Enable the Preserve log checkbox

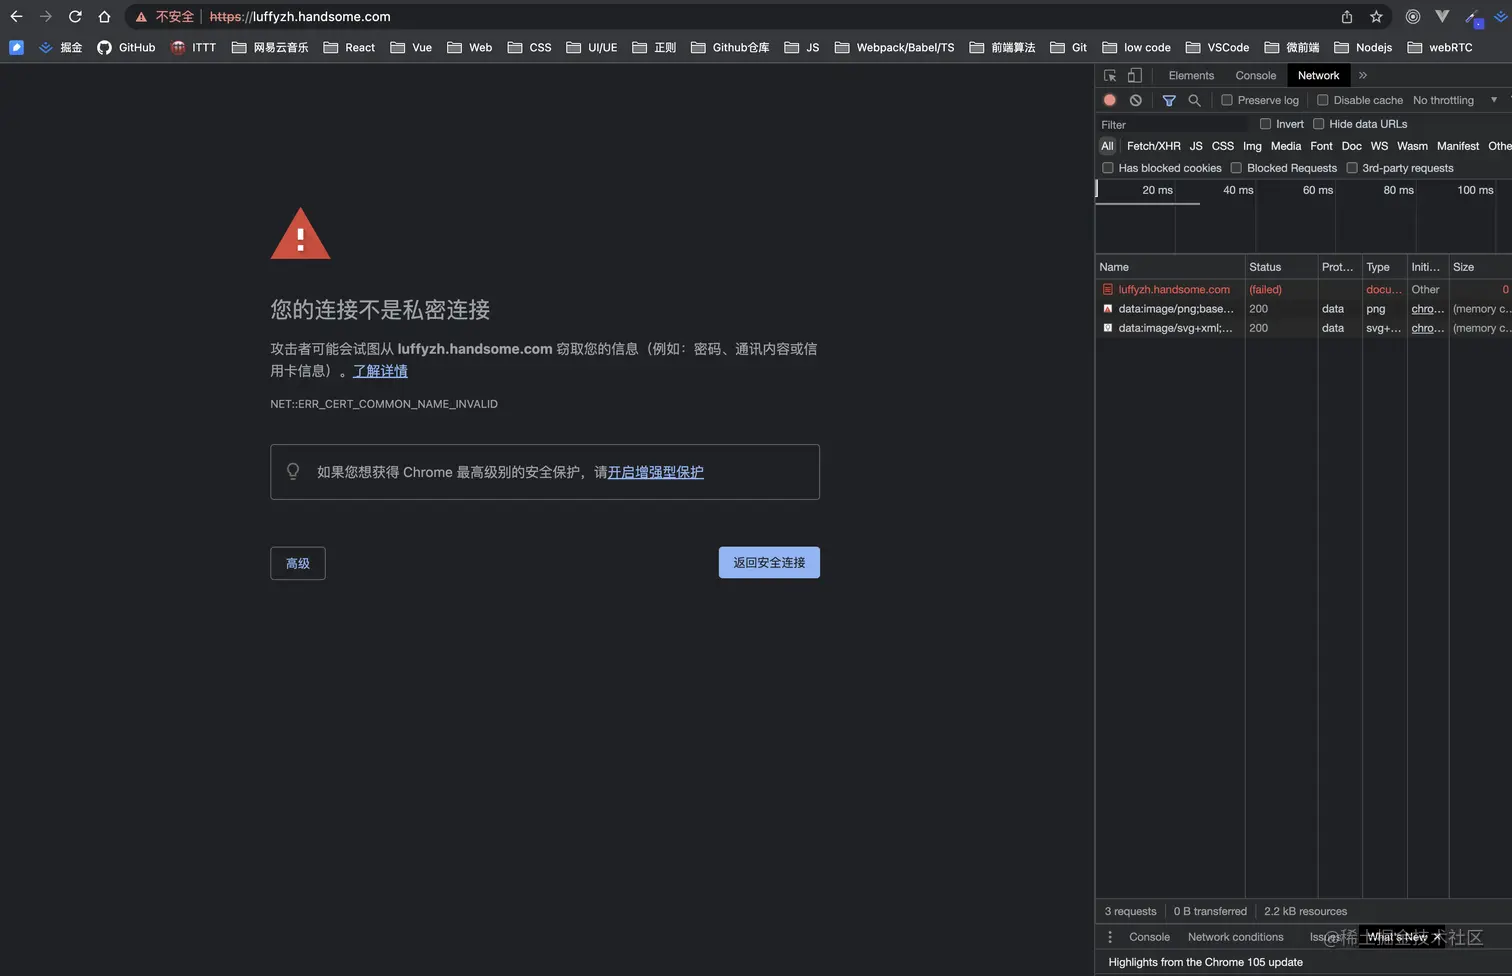tap(1227, 100)
